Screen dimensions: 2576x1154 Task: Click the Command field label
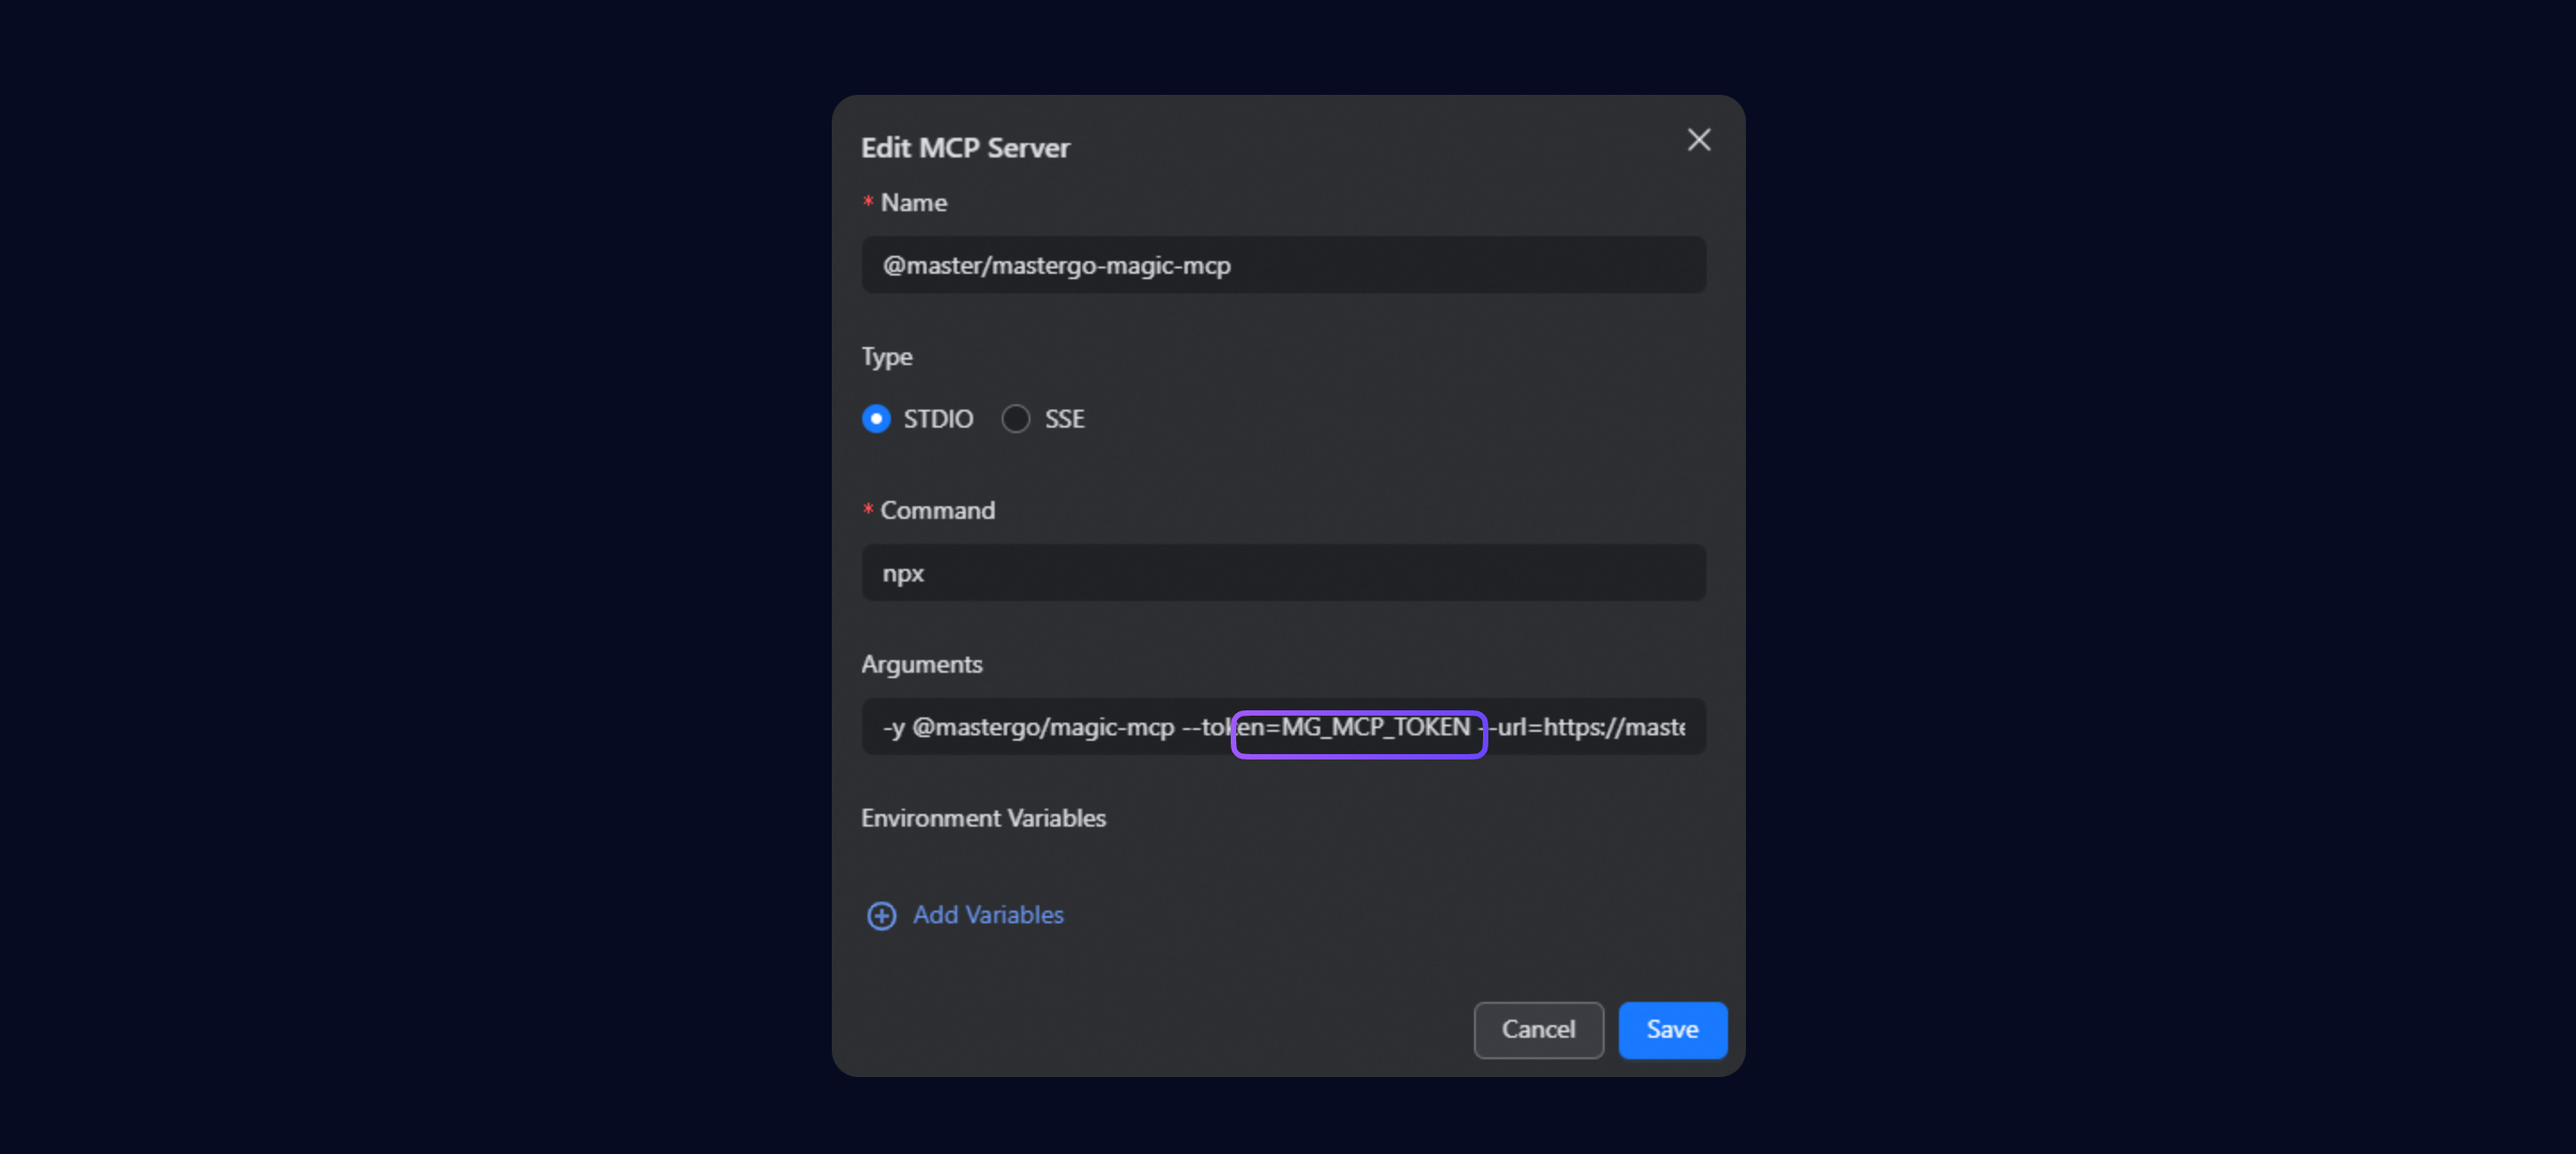coord(937,511)
